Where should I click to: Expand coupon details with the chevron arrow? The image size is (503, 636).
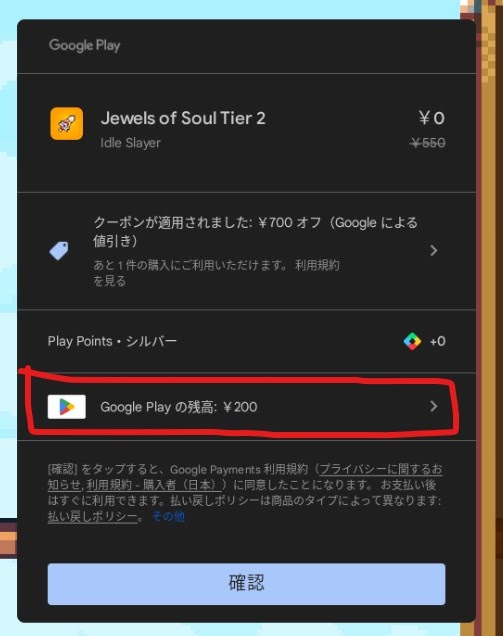[x=434, y=250]
